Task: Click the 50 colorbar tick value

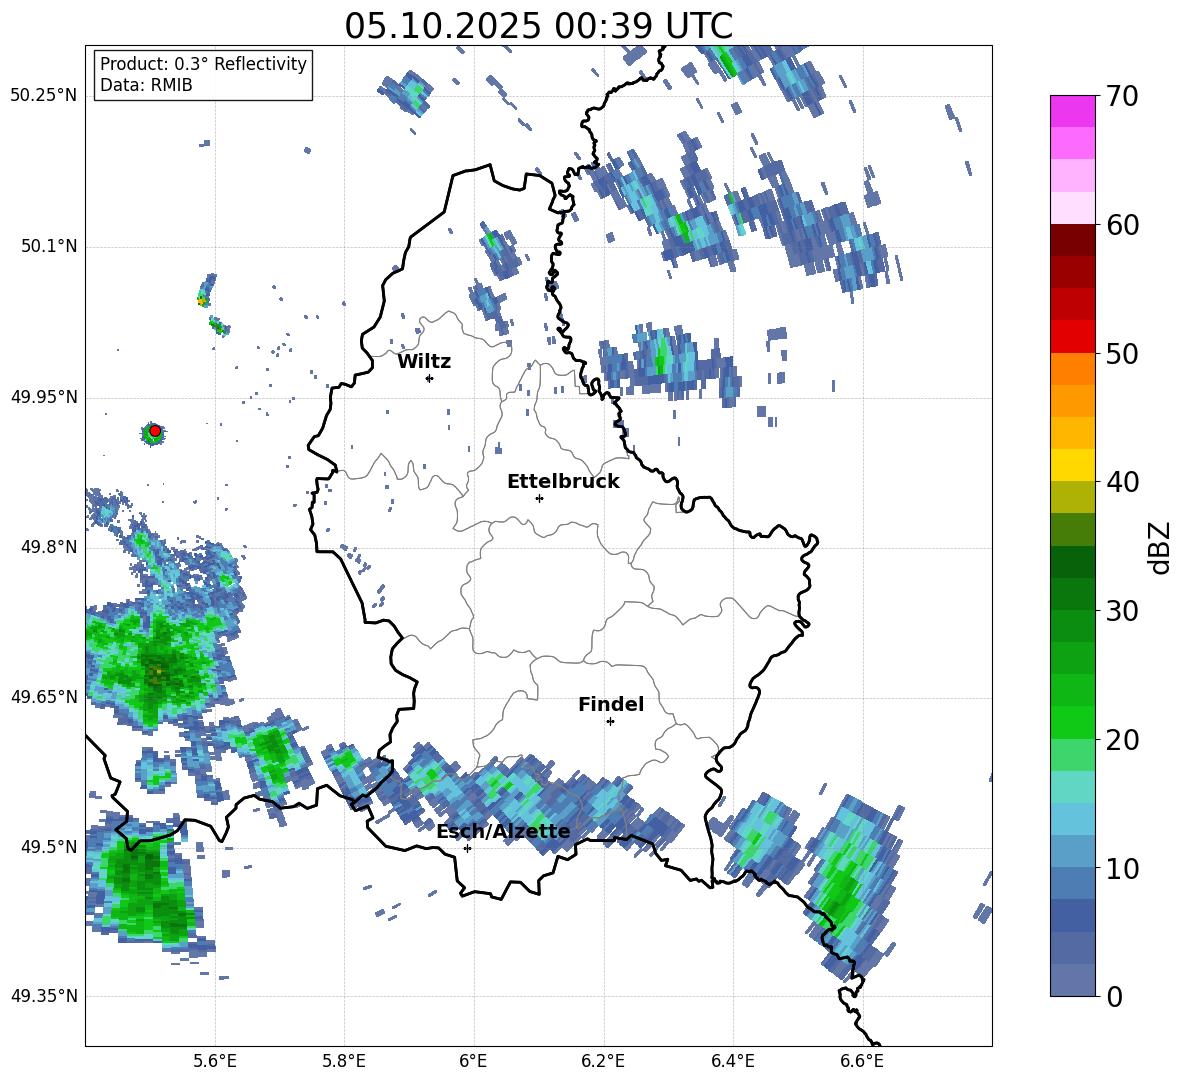Action: click(1122, 354)
